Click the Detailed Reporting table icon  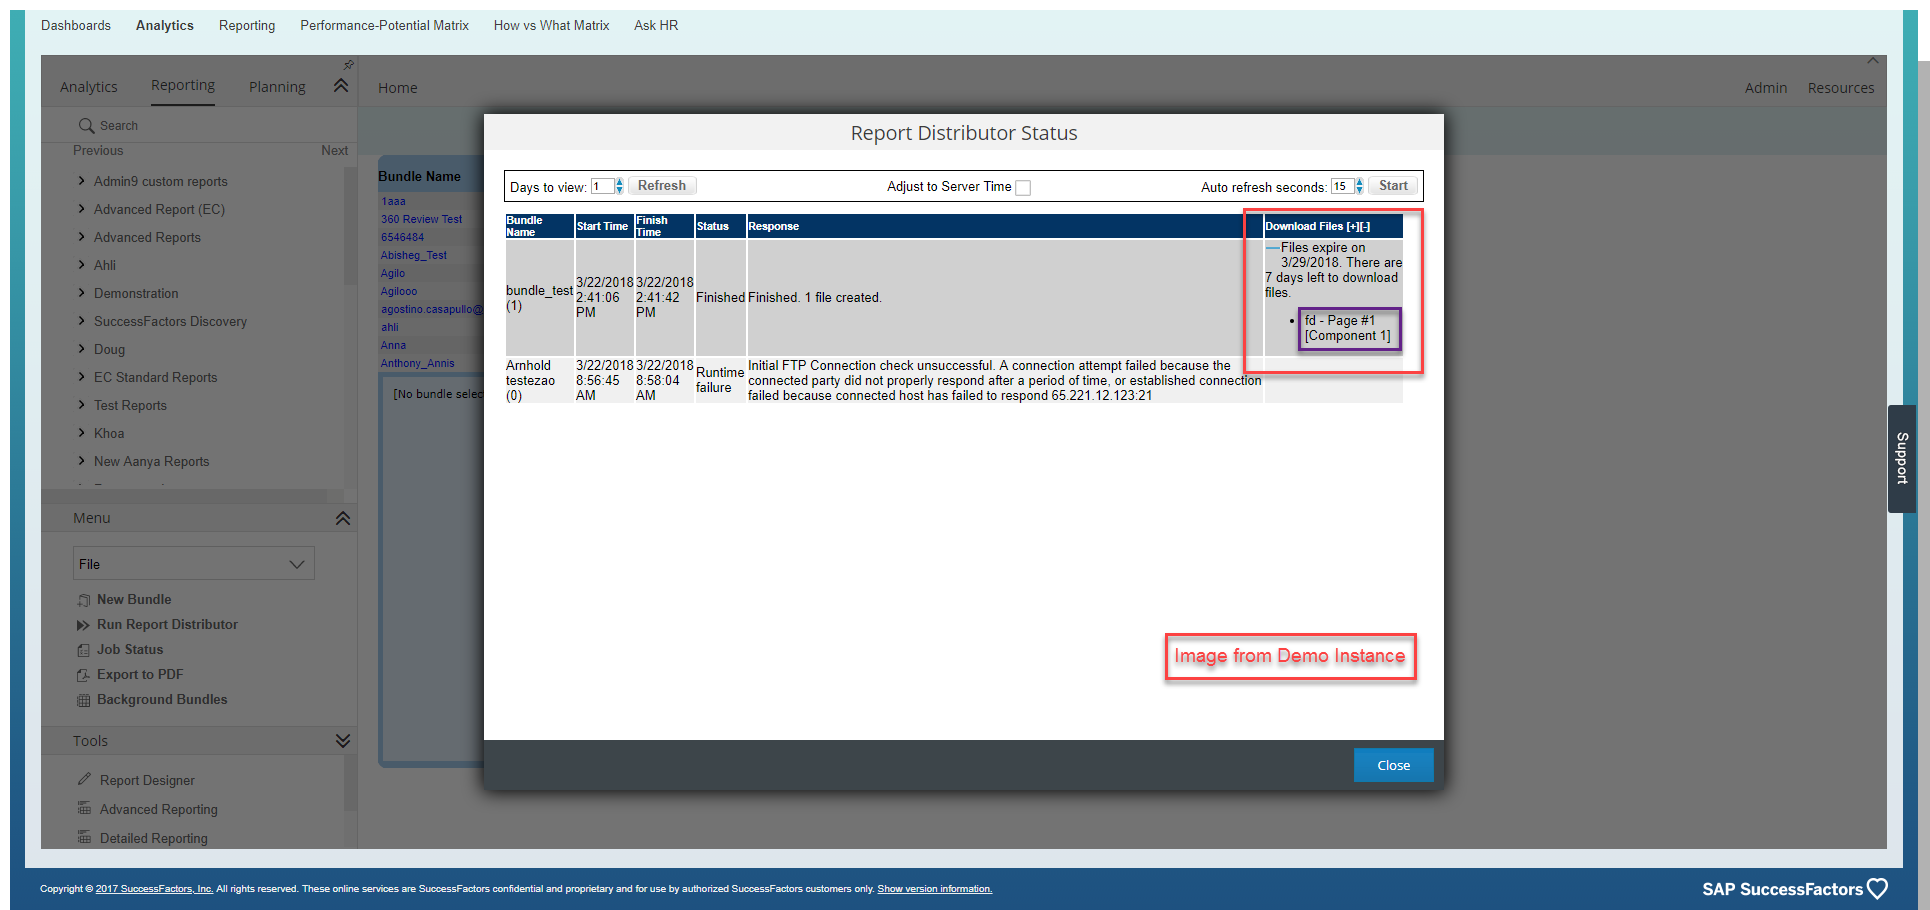coord(85,837)
